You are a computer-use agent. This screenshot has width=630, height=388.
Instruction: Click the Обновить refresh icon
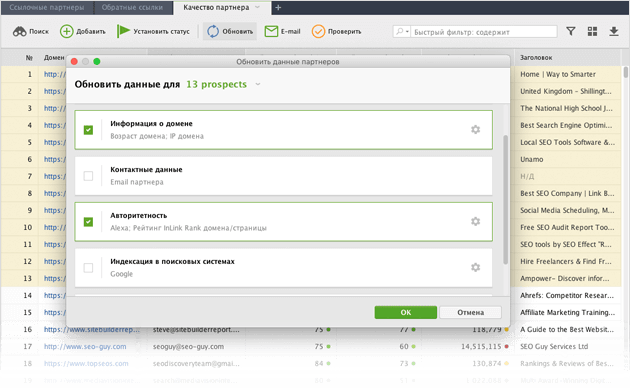click(x=213, y=31)
